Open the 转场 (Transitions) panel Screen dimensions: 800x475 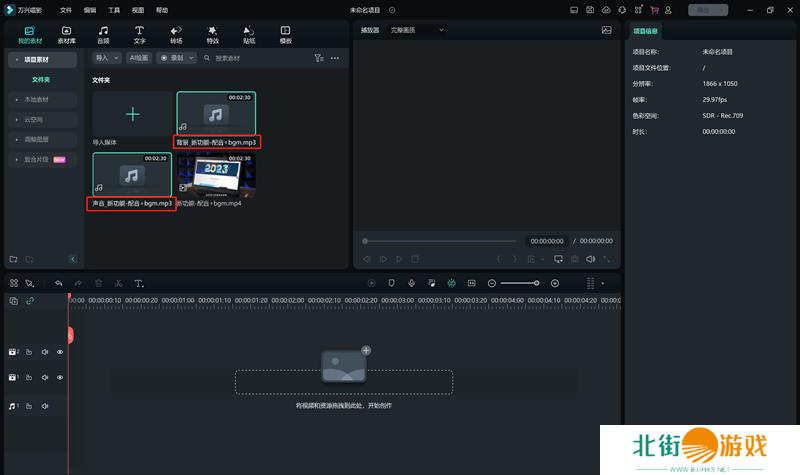click(x=176, y=35)
